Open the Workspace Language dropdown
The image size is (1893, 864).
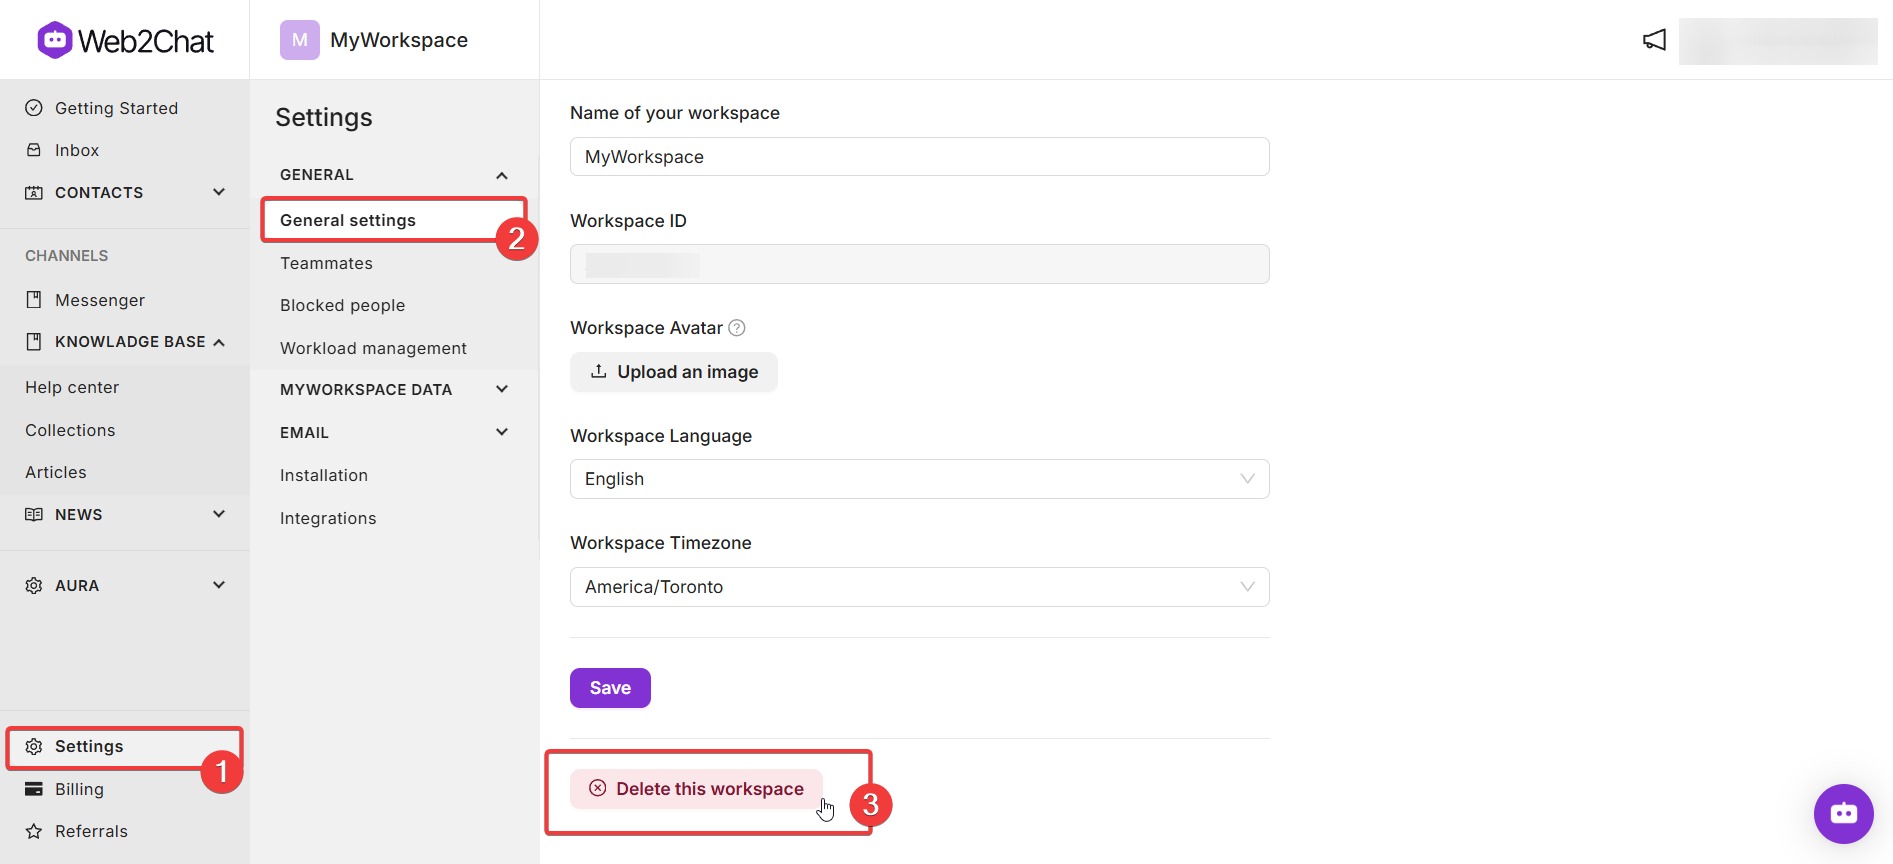click(920, 479)
